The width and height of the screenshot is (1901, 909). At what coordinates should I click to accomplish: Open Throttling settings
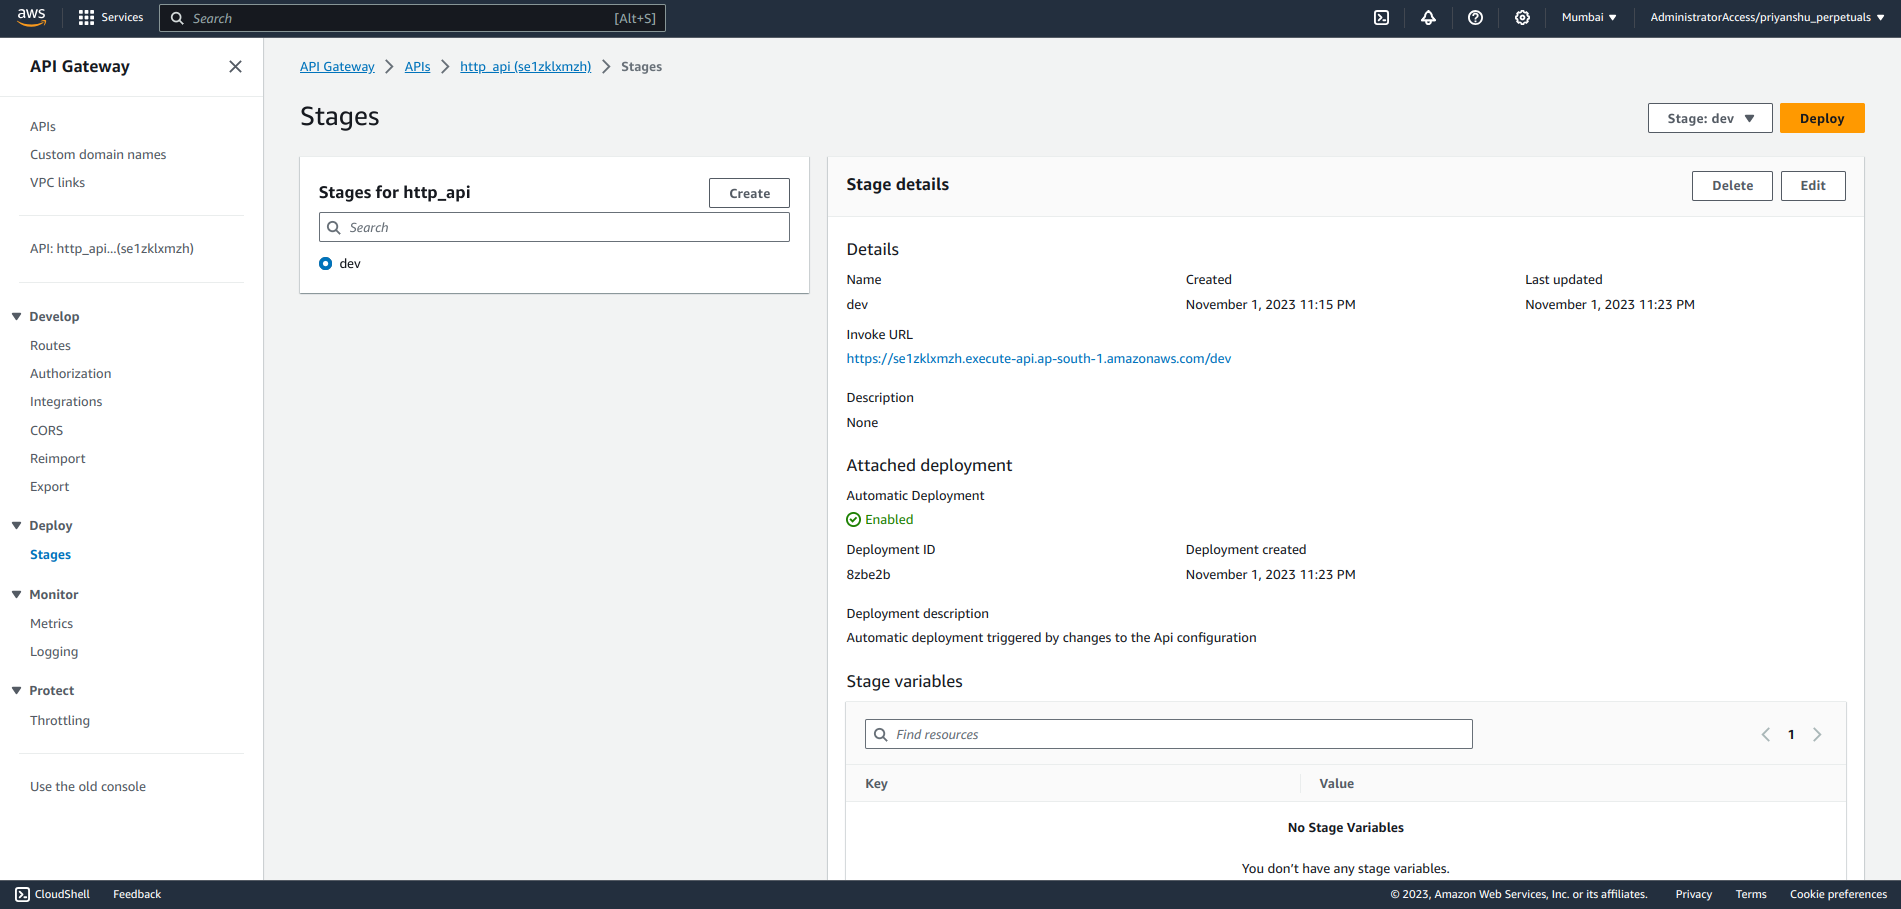click(x=59, y=720)
